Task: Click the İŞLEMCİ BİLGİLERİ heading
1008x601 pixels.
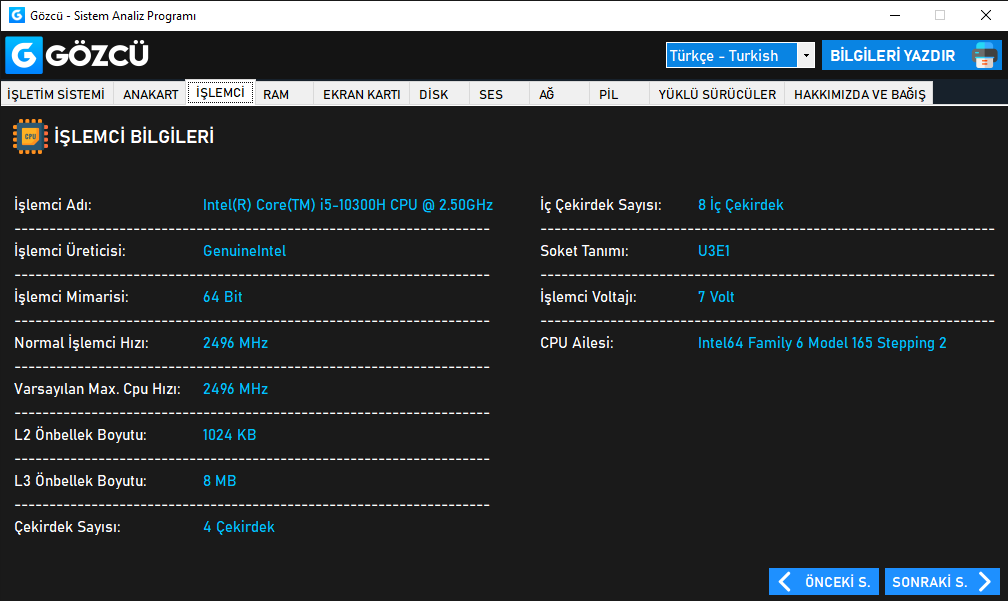Action: click(134, 136)
